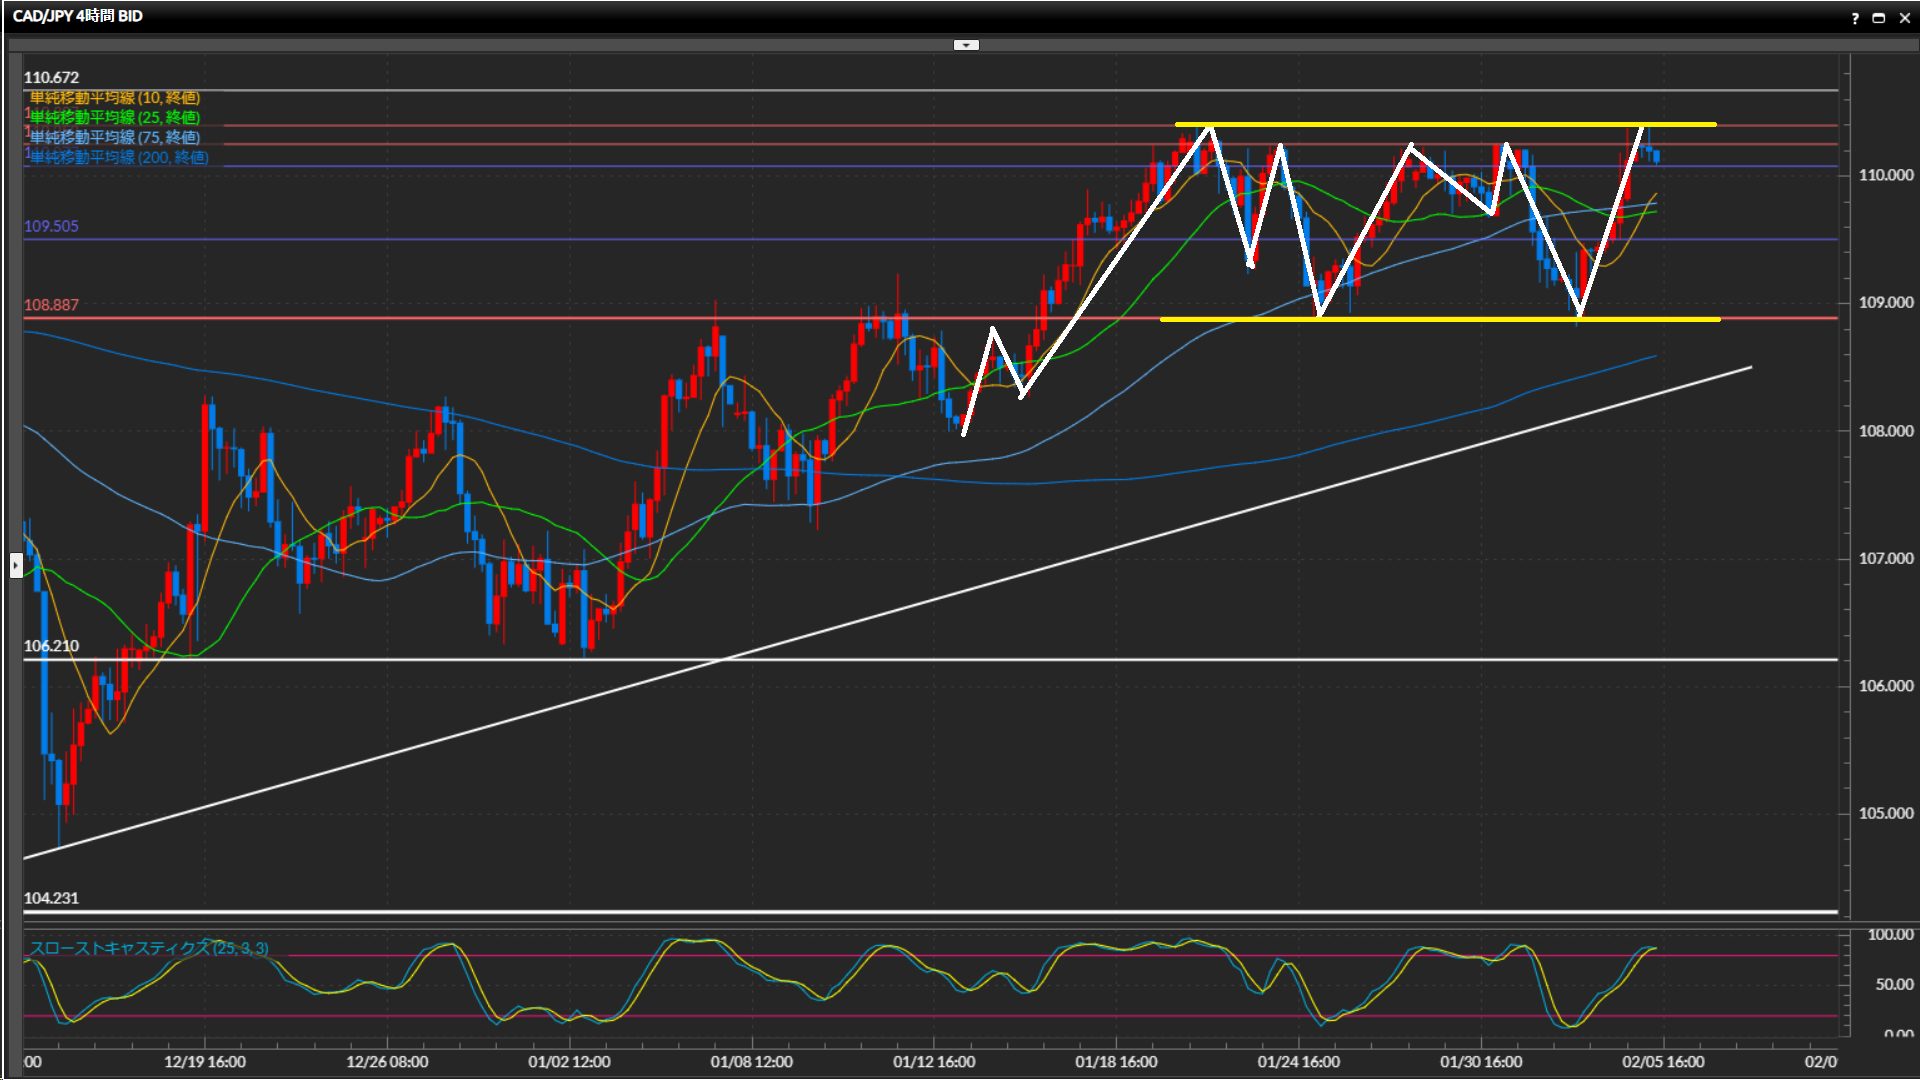
Task: Click the slow stochastics indicator label
Action: [149, 947]
